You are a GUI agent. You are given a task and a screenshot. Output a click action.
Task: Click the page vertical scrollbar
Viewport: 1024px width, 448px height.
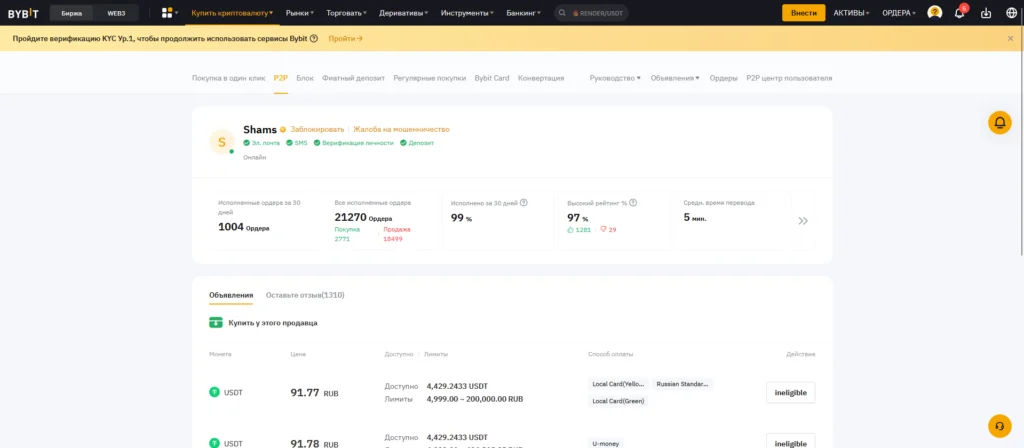coord(1021,140)
